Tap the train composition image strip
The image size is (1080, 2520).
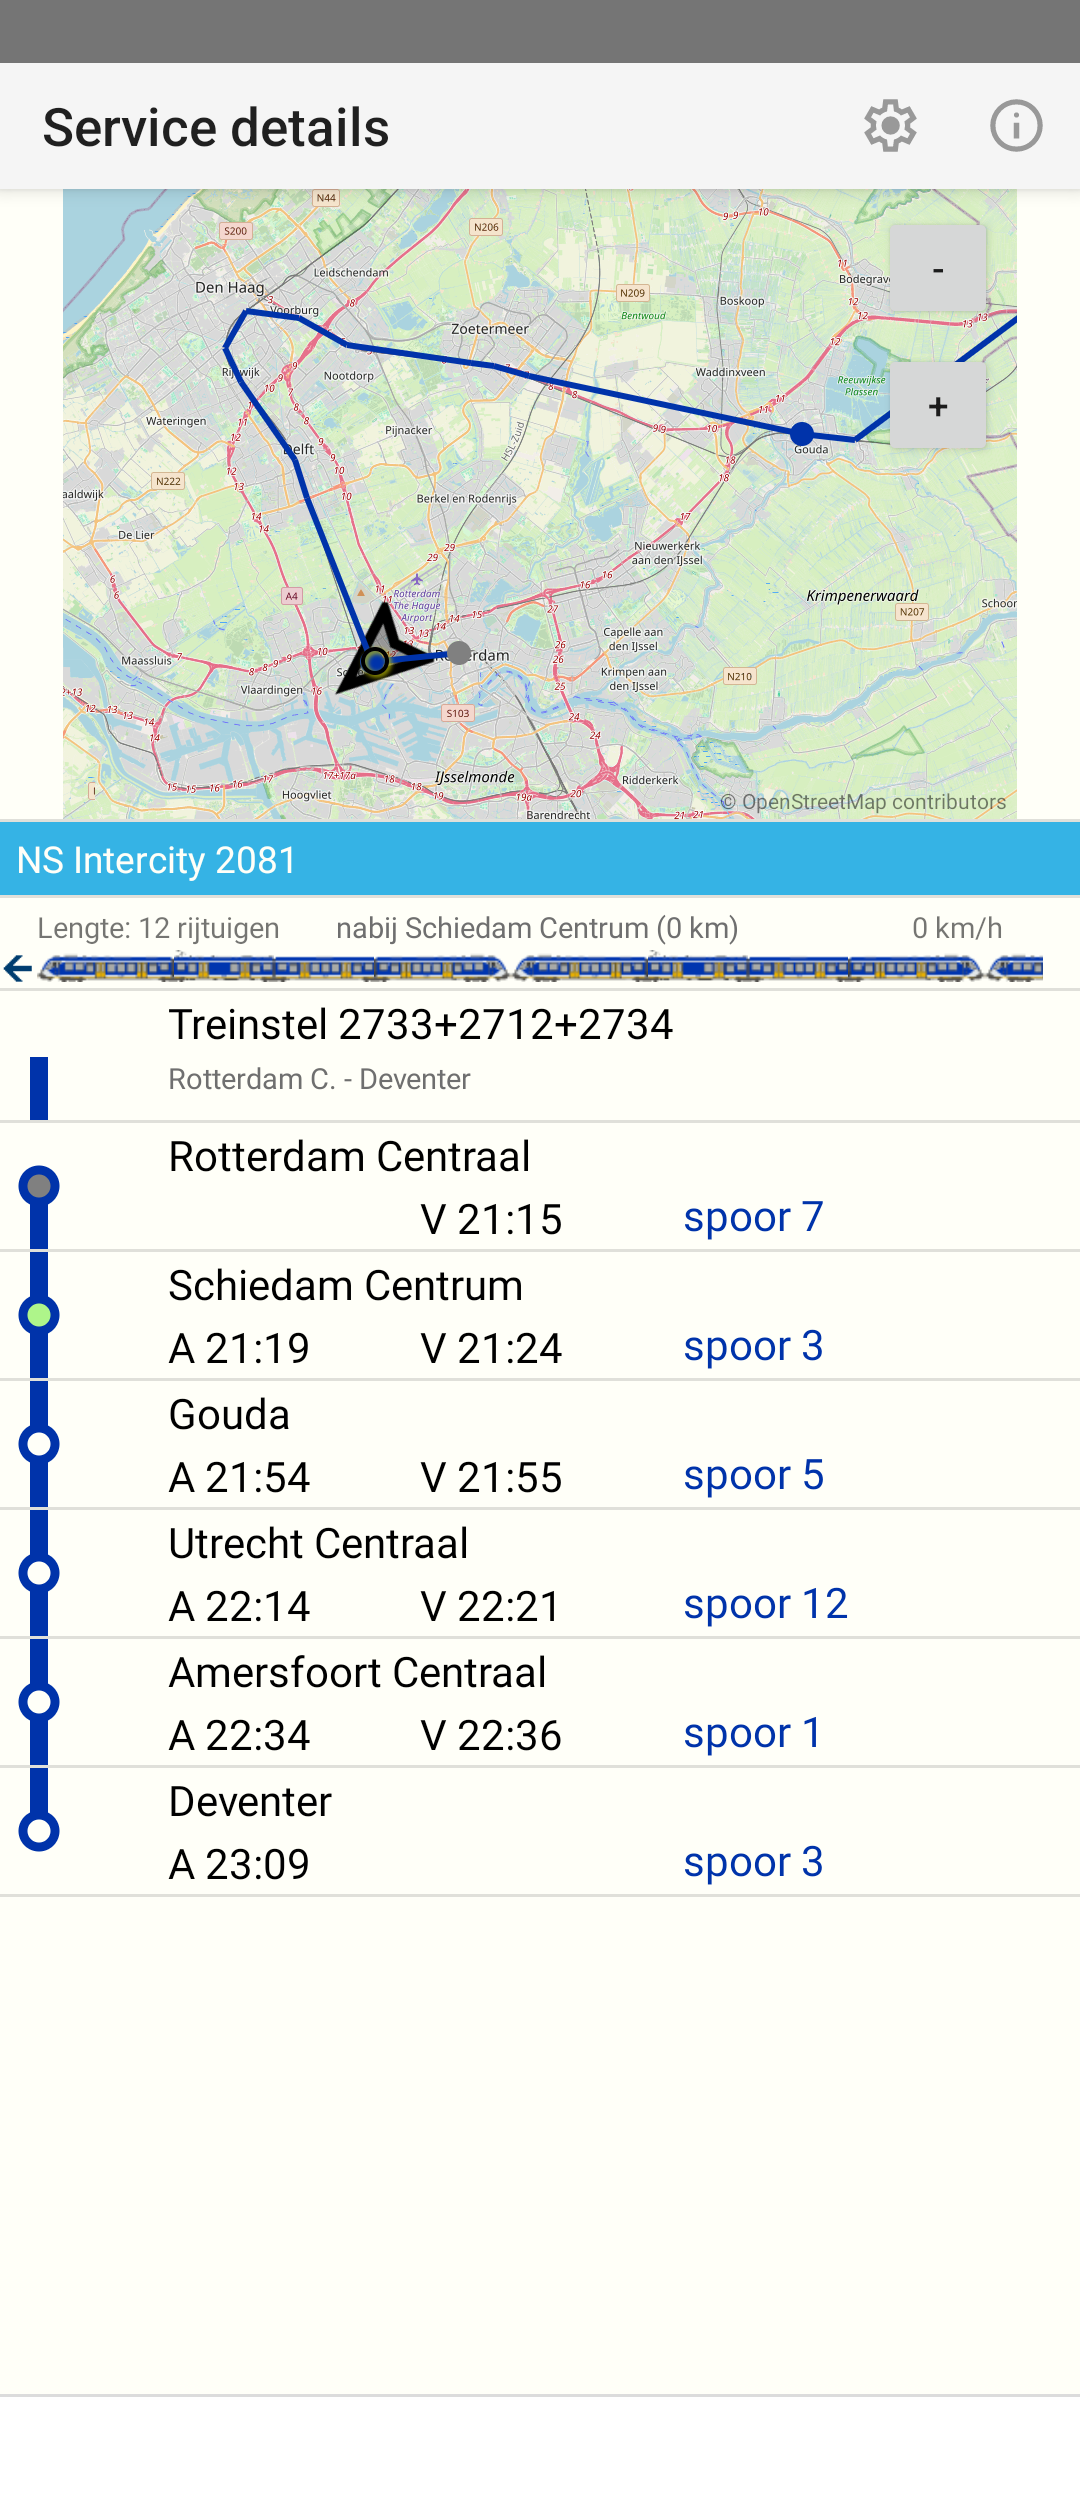[x=540, y=968]
